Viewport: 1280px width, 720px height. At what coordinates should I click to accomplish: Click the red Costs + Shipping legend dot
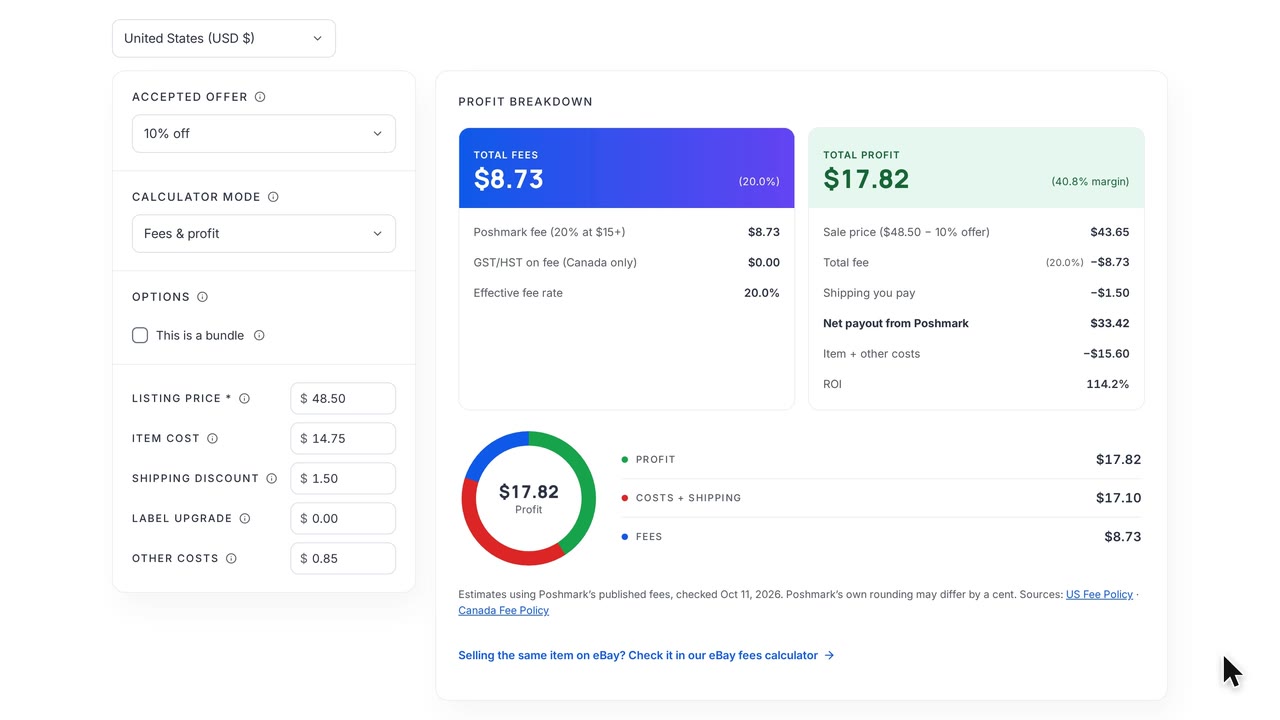[x=625, y=498]
